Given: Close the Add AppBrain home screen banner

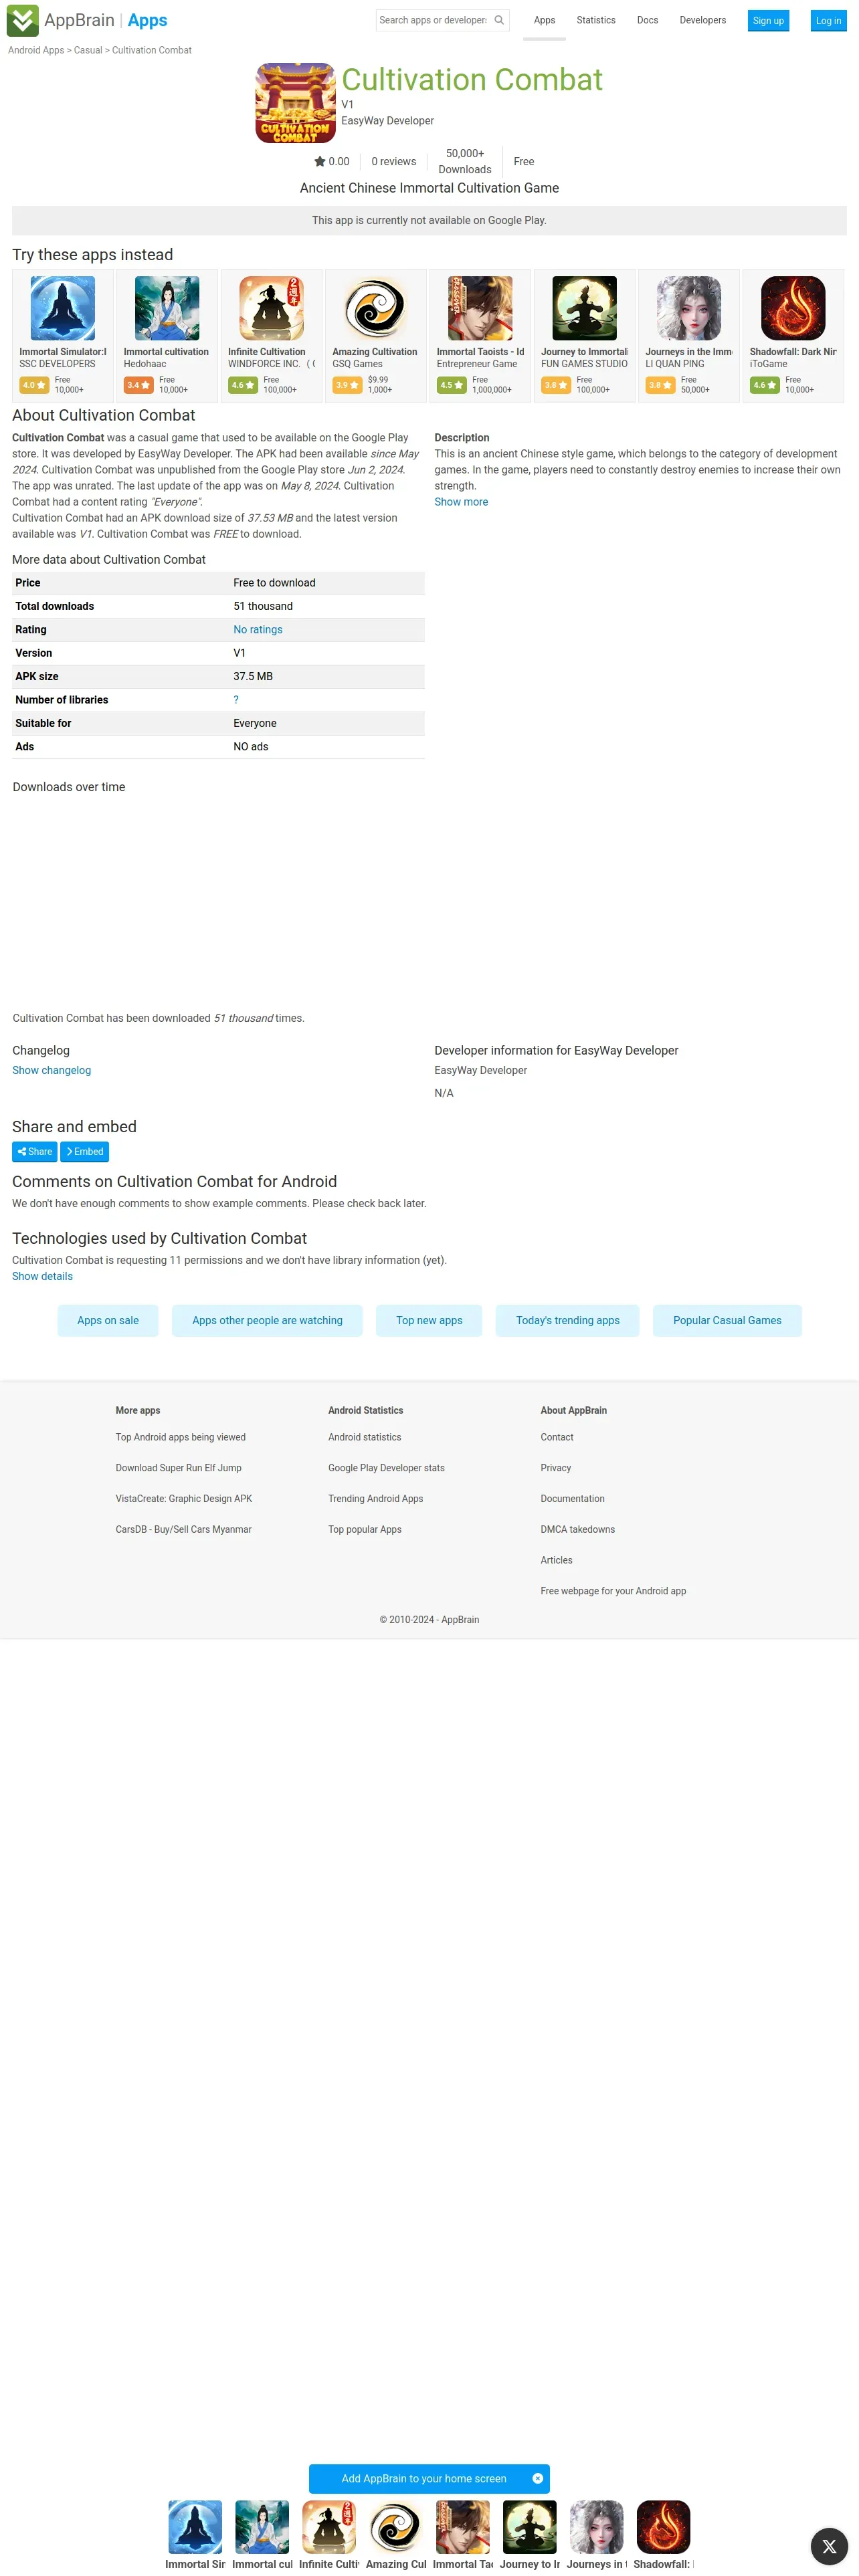Looking at the screenshot, I should [x=538, y=2478].
